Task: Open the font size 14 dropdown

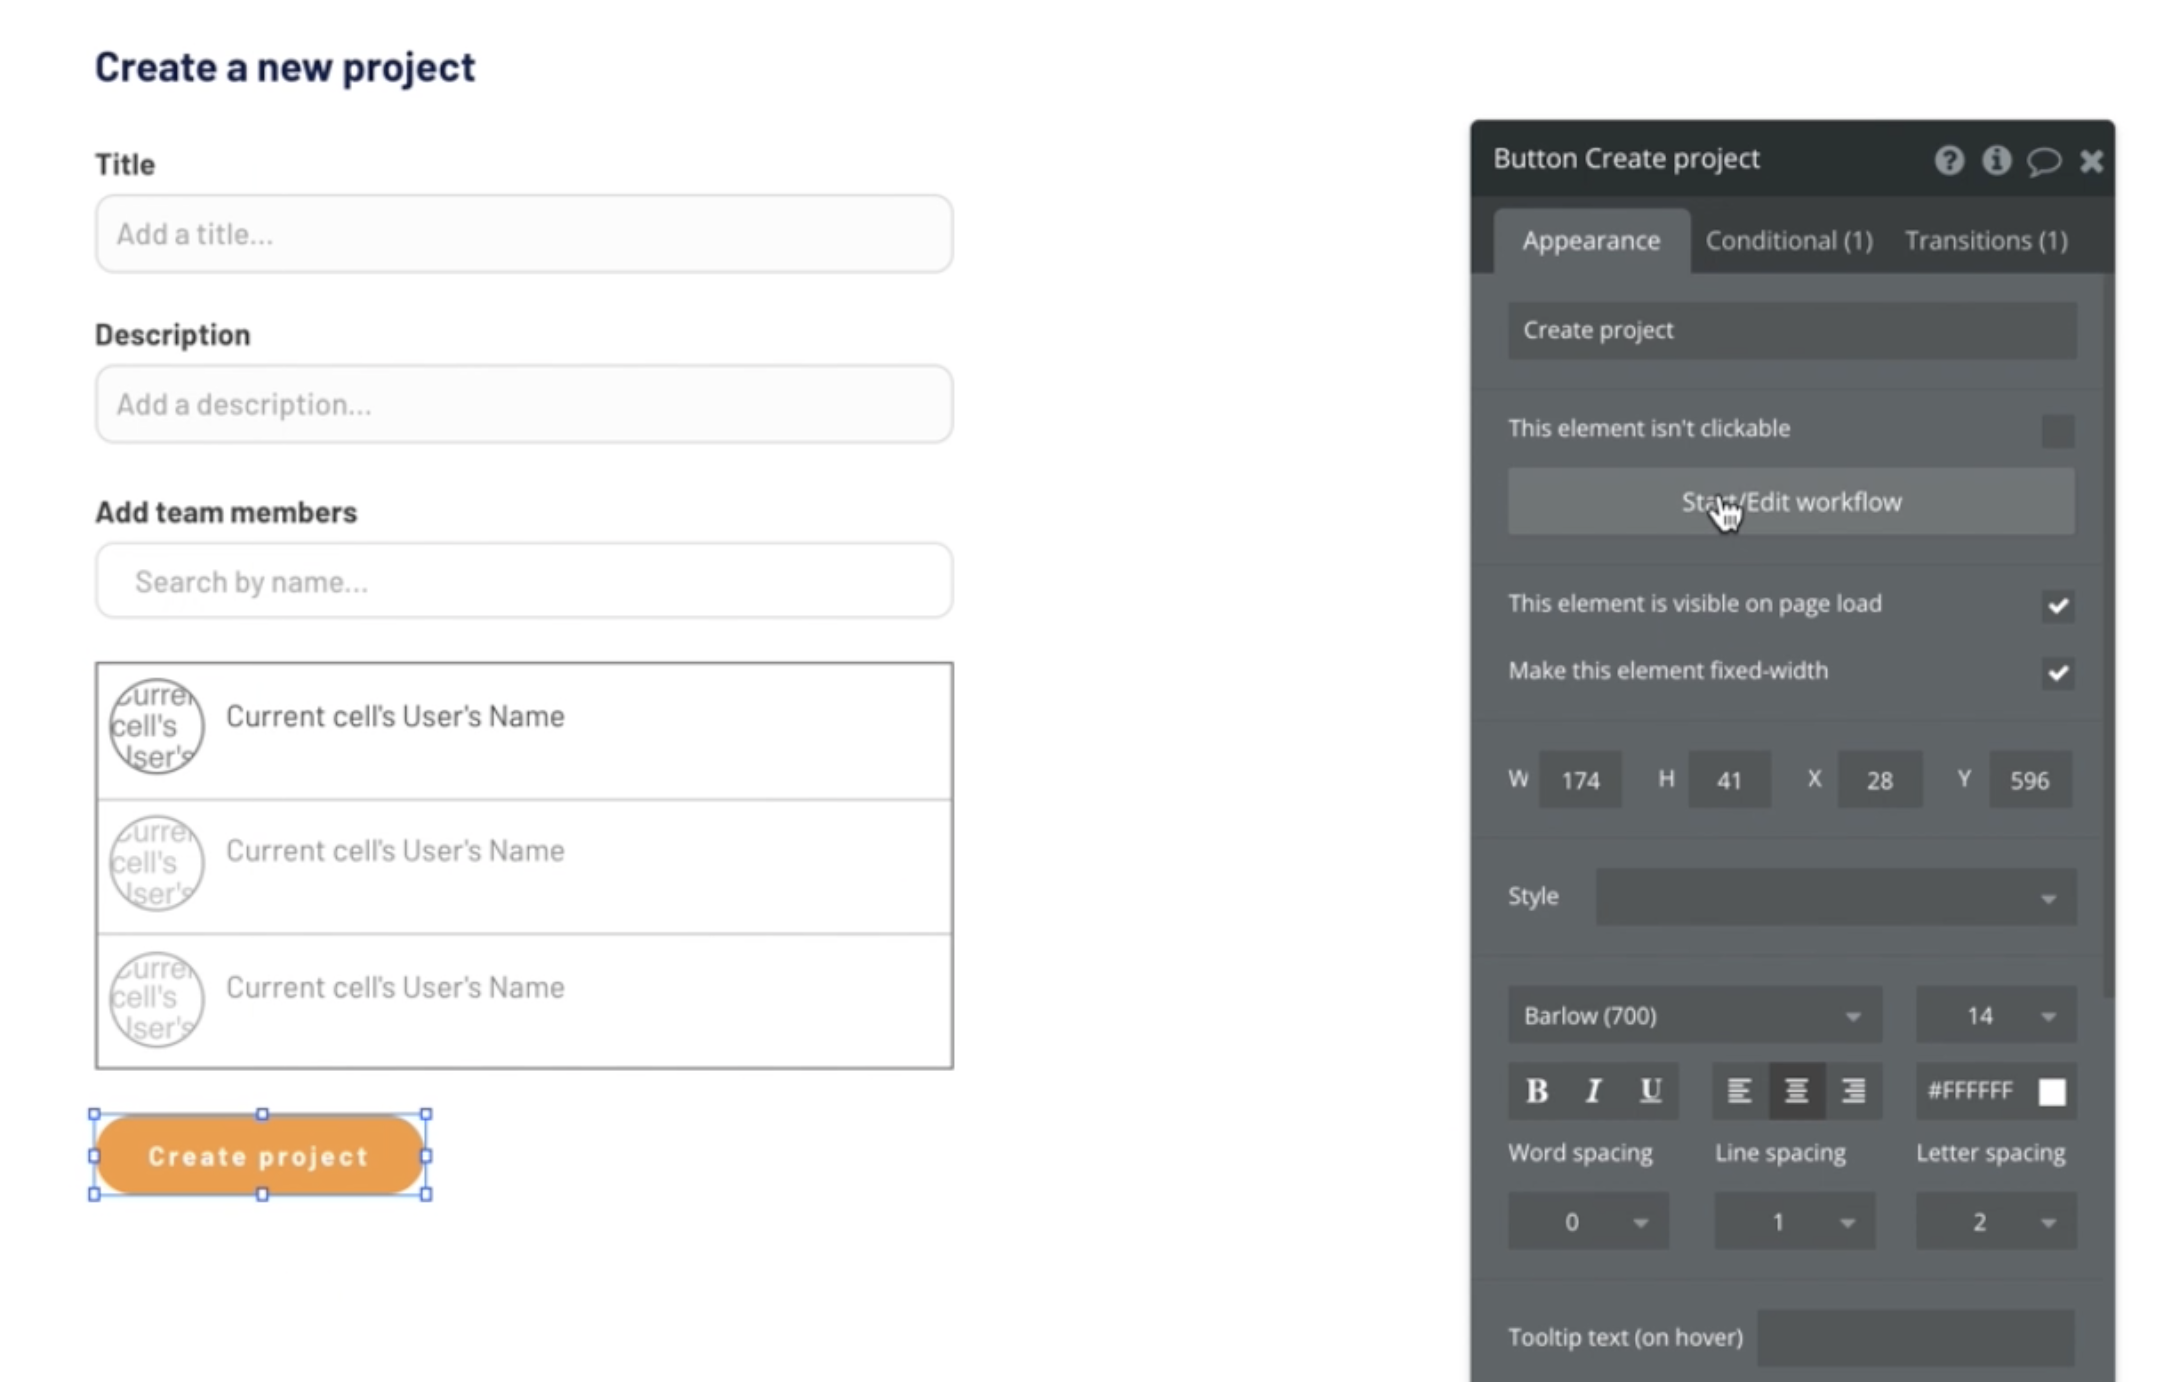Action: [1995, 1016]
